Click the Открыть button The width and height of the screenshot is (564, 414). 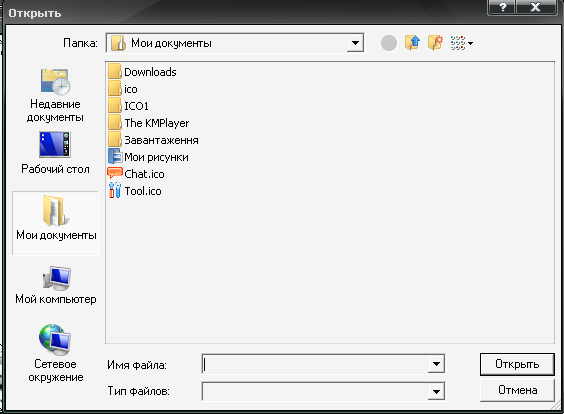tap(517, 364)
